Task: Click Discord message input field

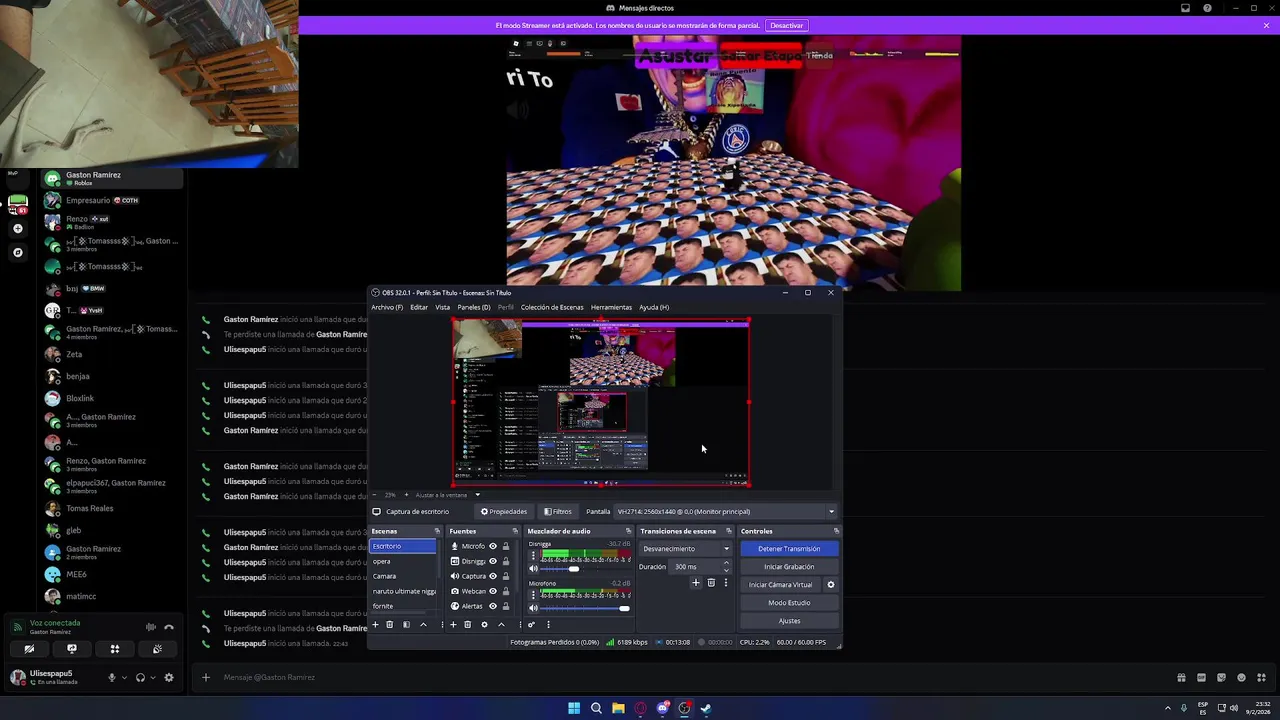Action: coord(690,677)
